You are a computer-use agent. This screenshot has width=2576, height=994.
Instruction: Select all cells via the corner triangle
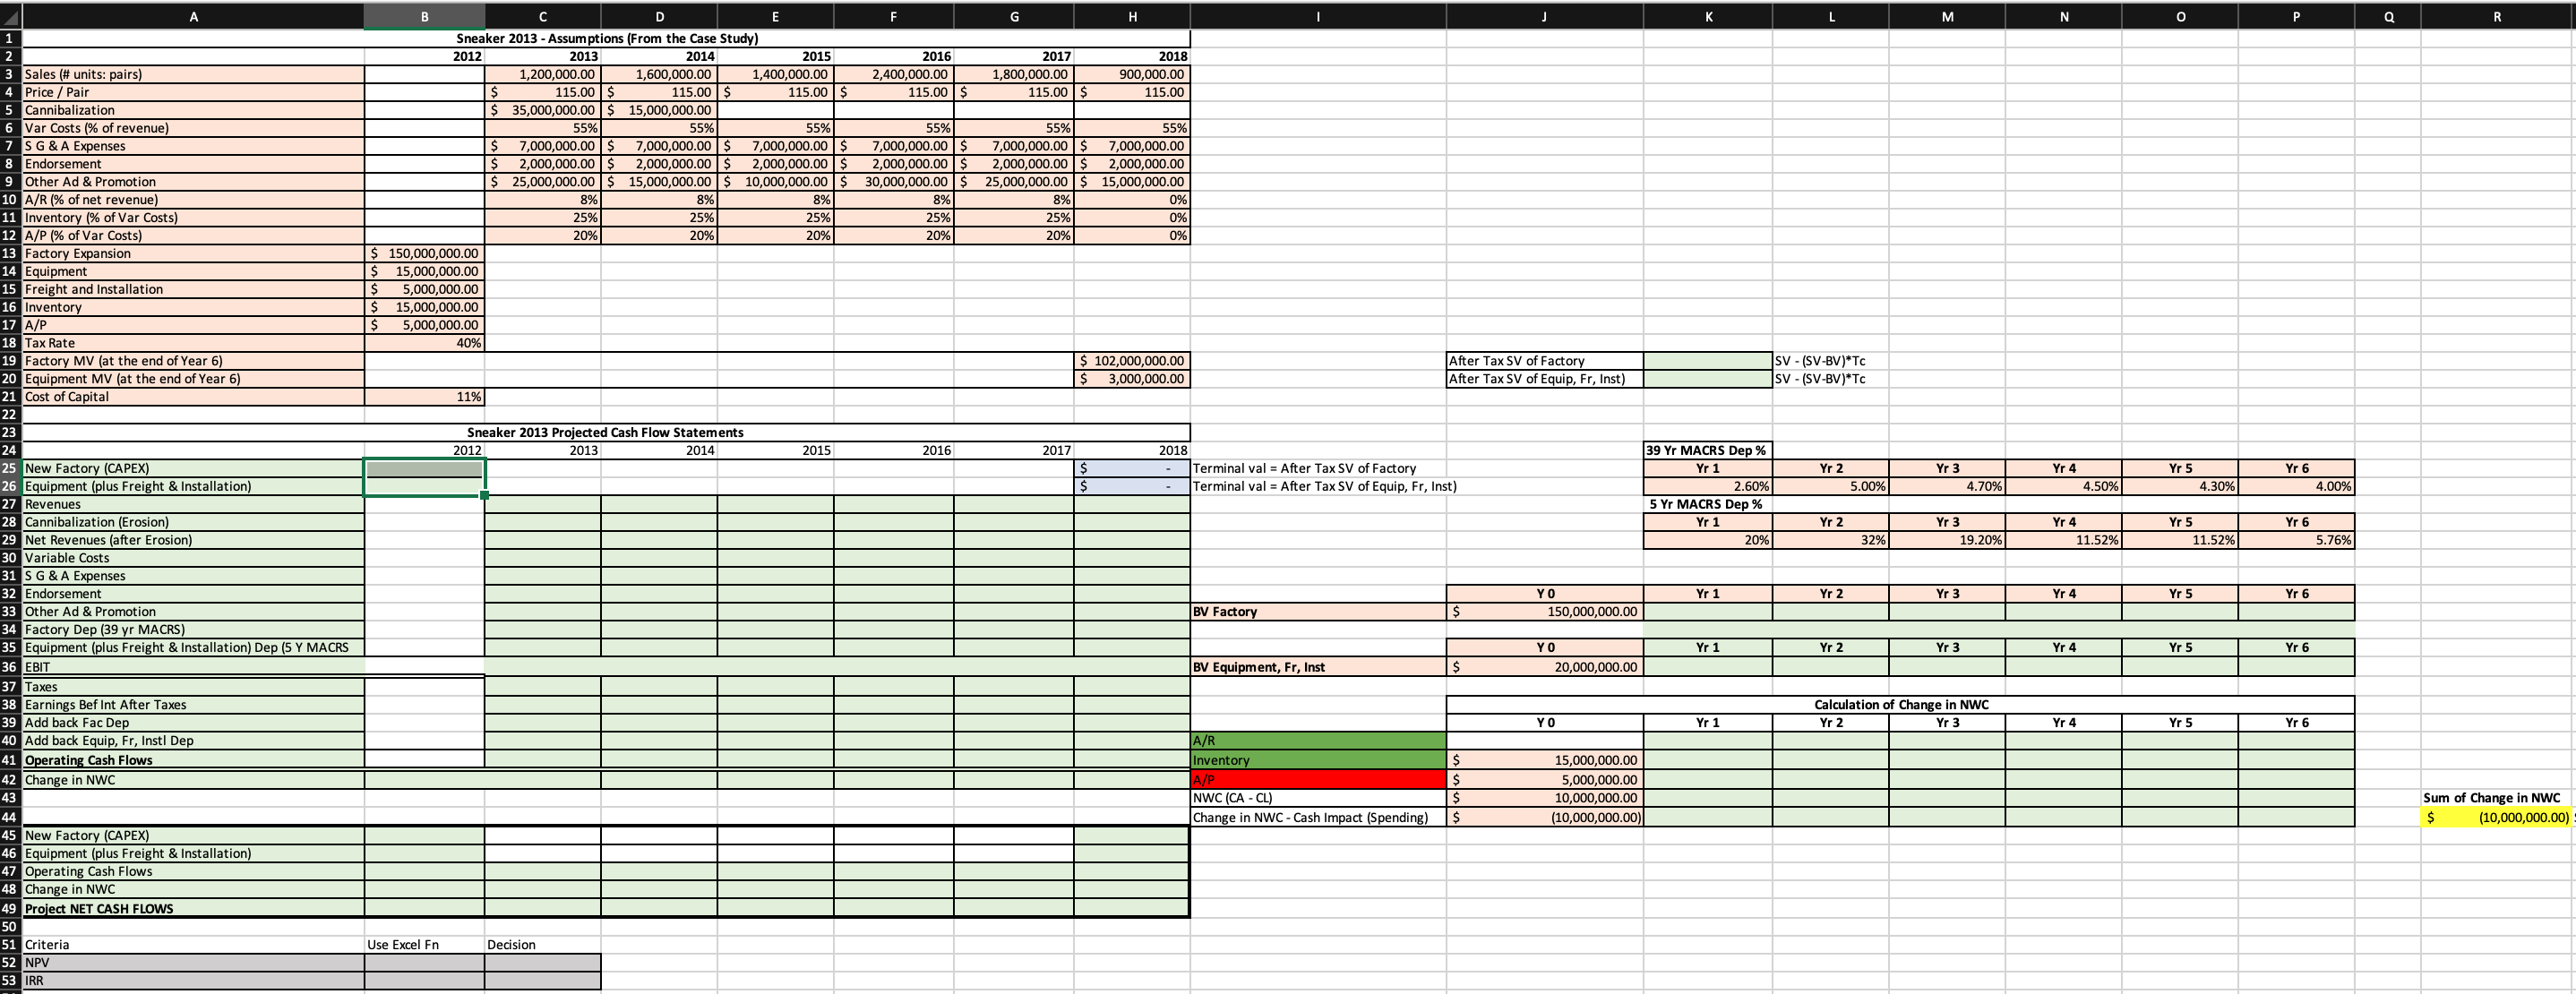[9, 16]
